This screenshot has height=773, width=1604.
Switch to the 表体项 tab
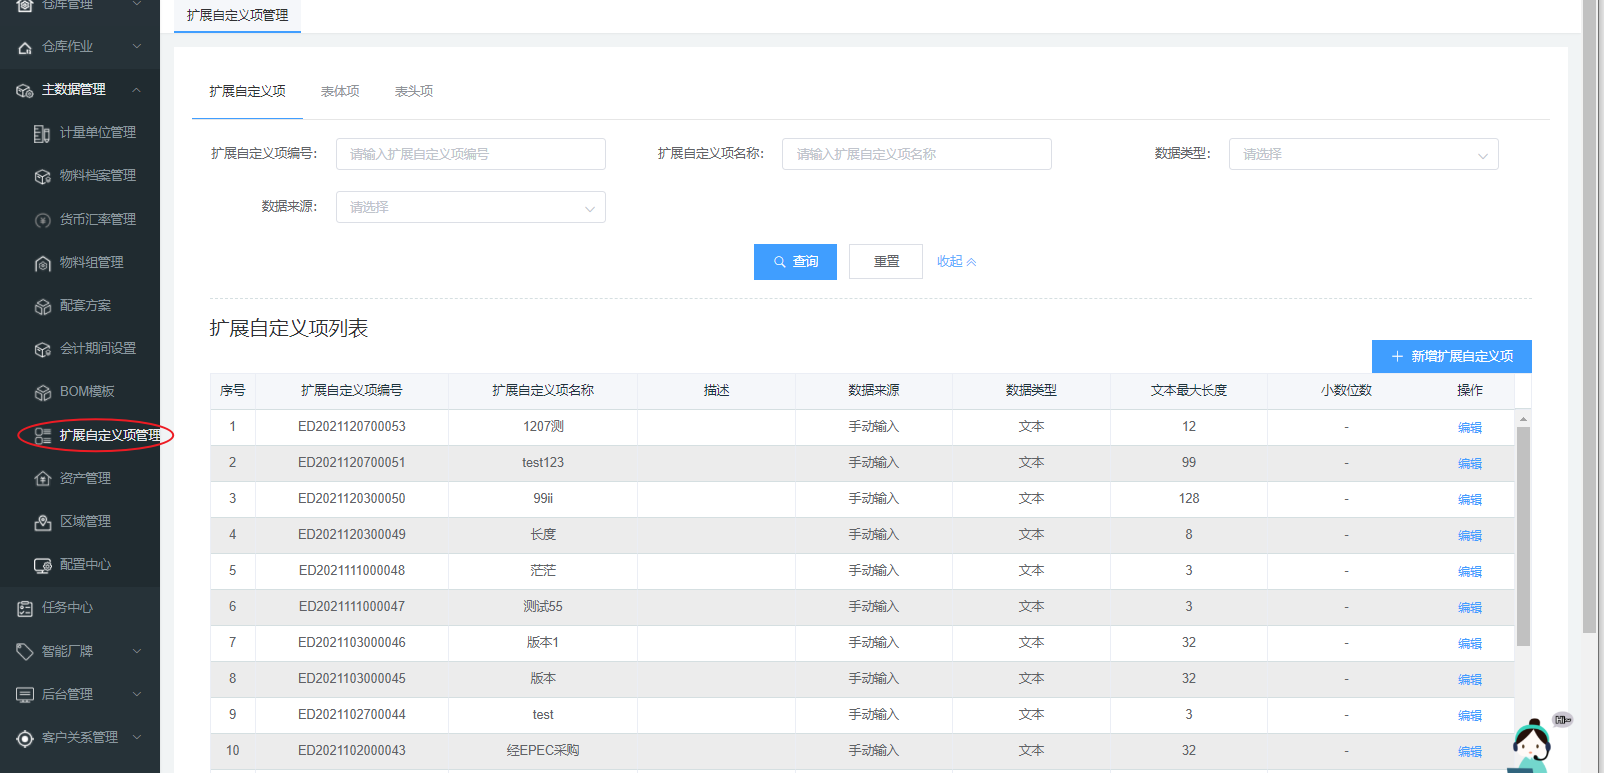pos(340,91)
